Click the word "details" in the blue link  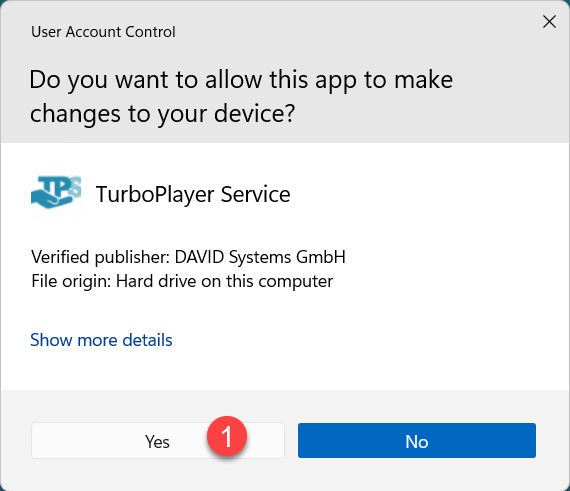pyautogui.click(x=147, y=340)
